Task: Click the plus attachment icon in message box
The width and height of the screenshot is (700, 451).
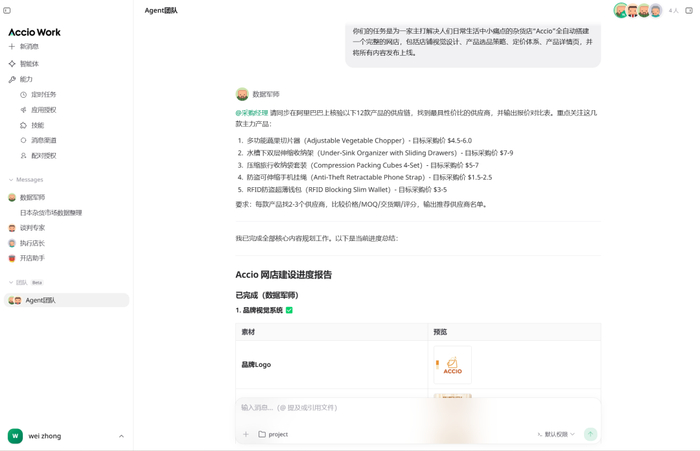Action: point(246,434)
